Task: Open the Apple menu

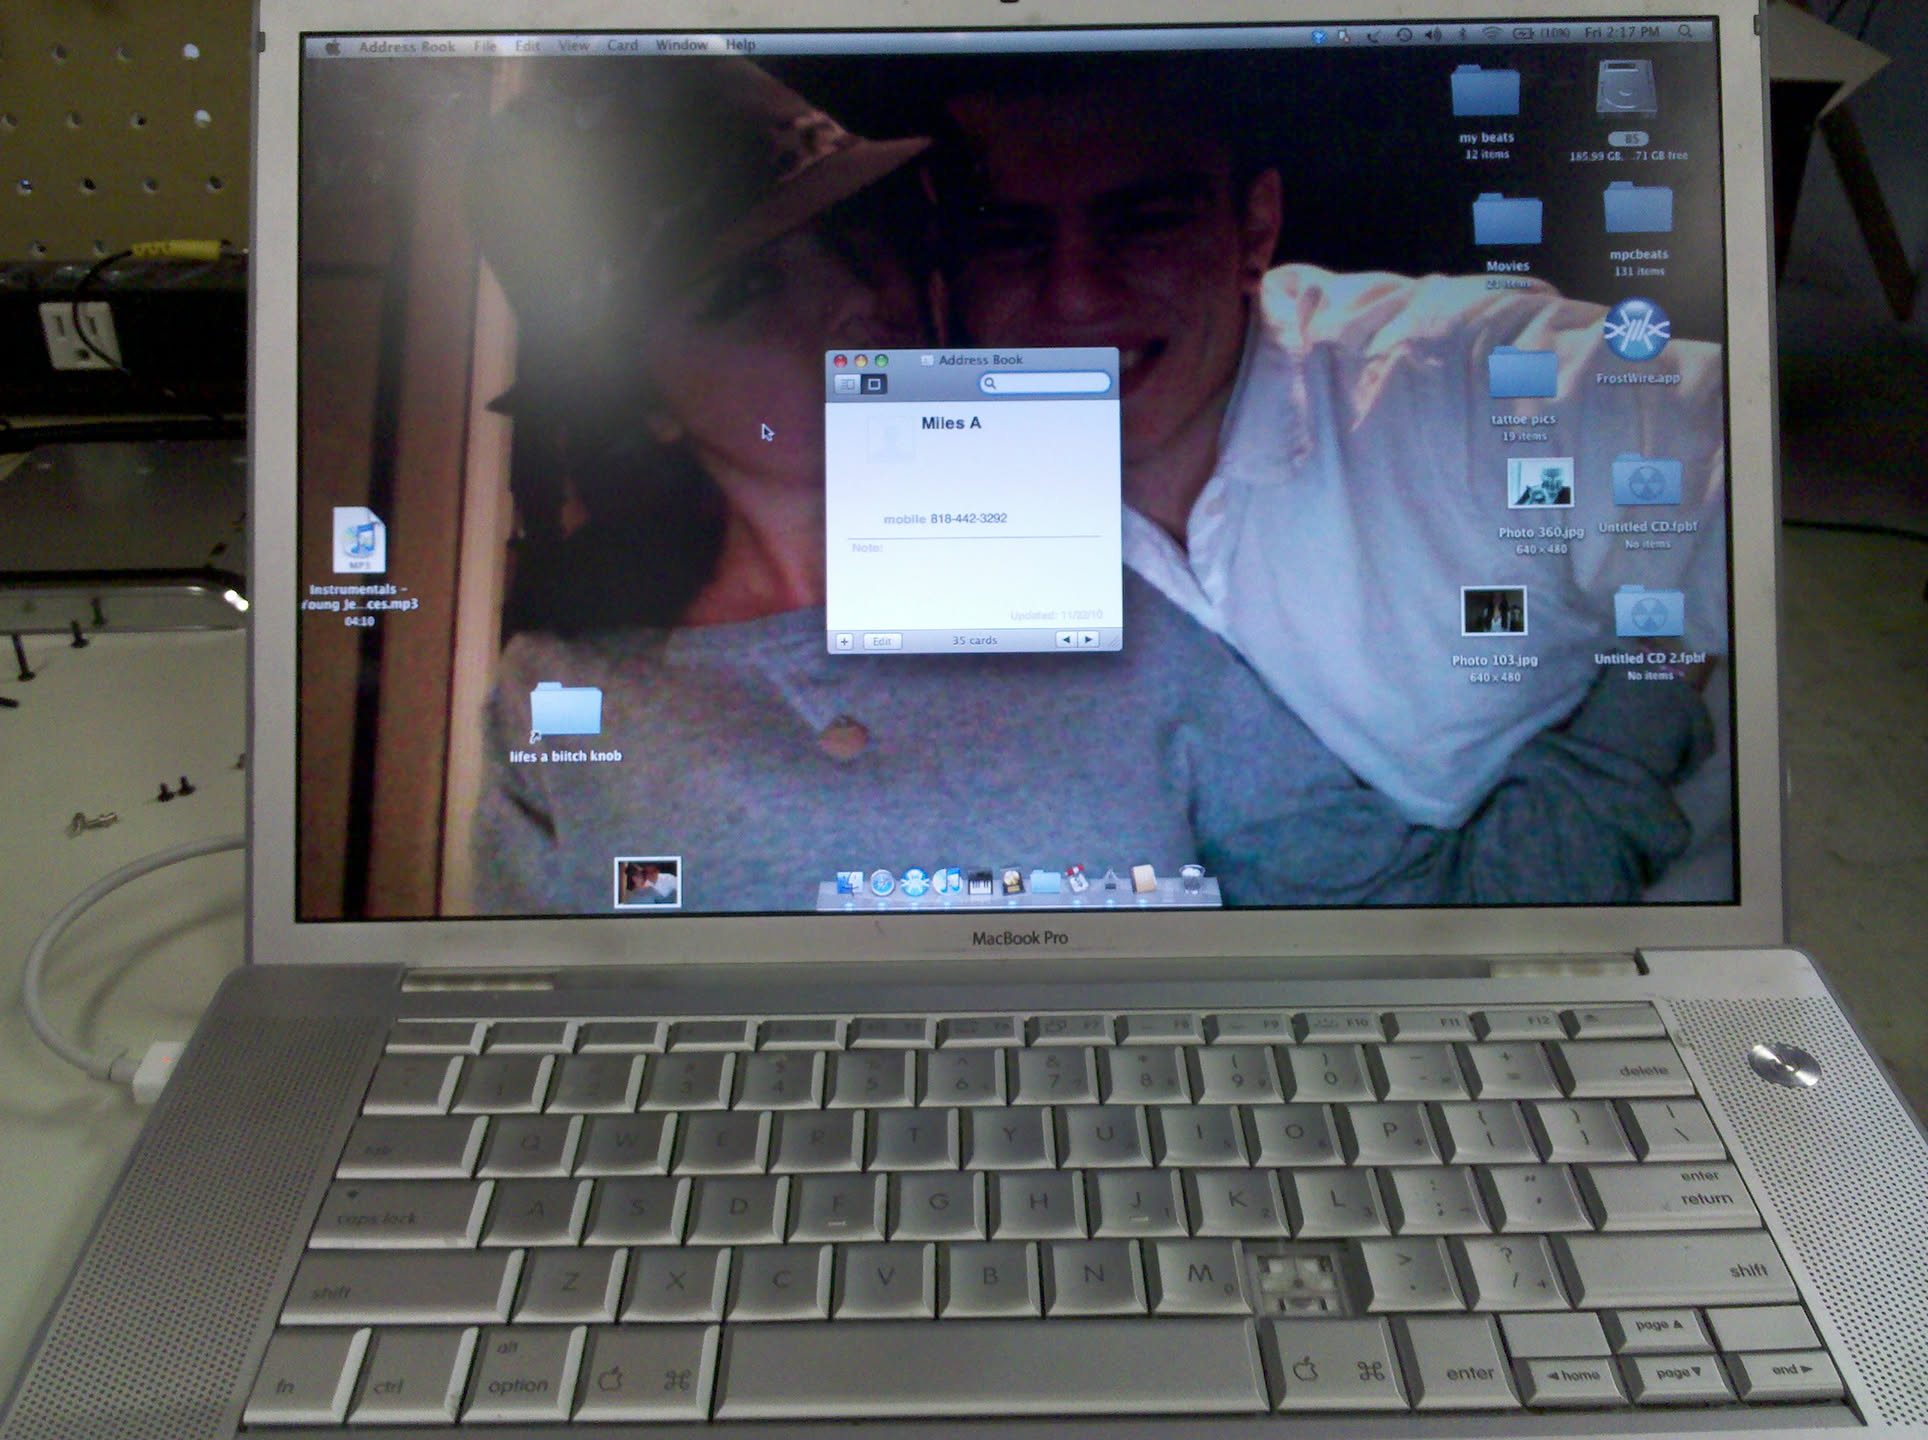Action: (x=333, y=47)
